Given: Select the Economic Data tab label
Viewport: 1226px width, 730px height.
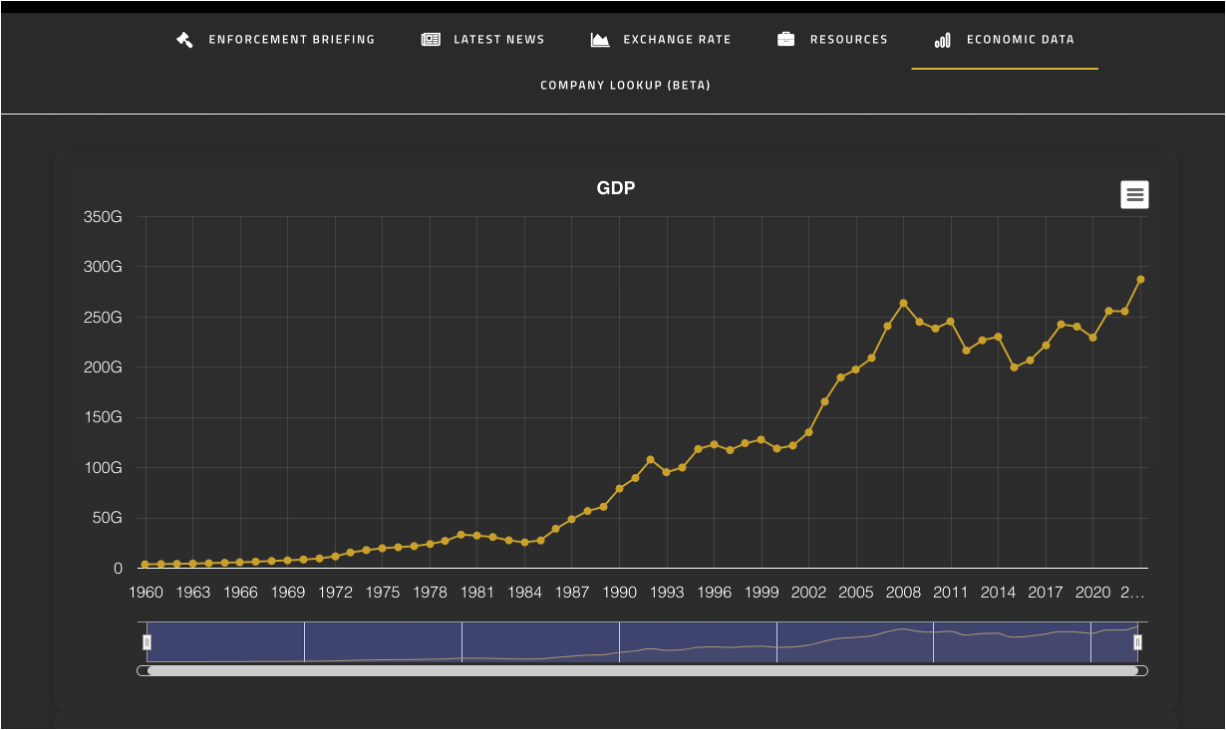Looking at the screenshot, I should pyautogui.click(x=1020, y=40).
